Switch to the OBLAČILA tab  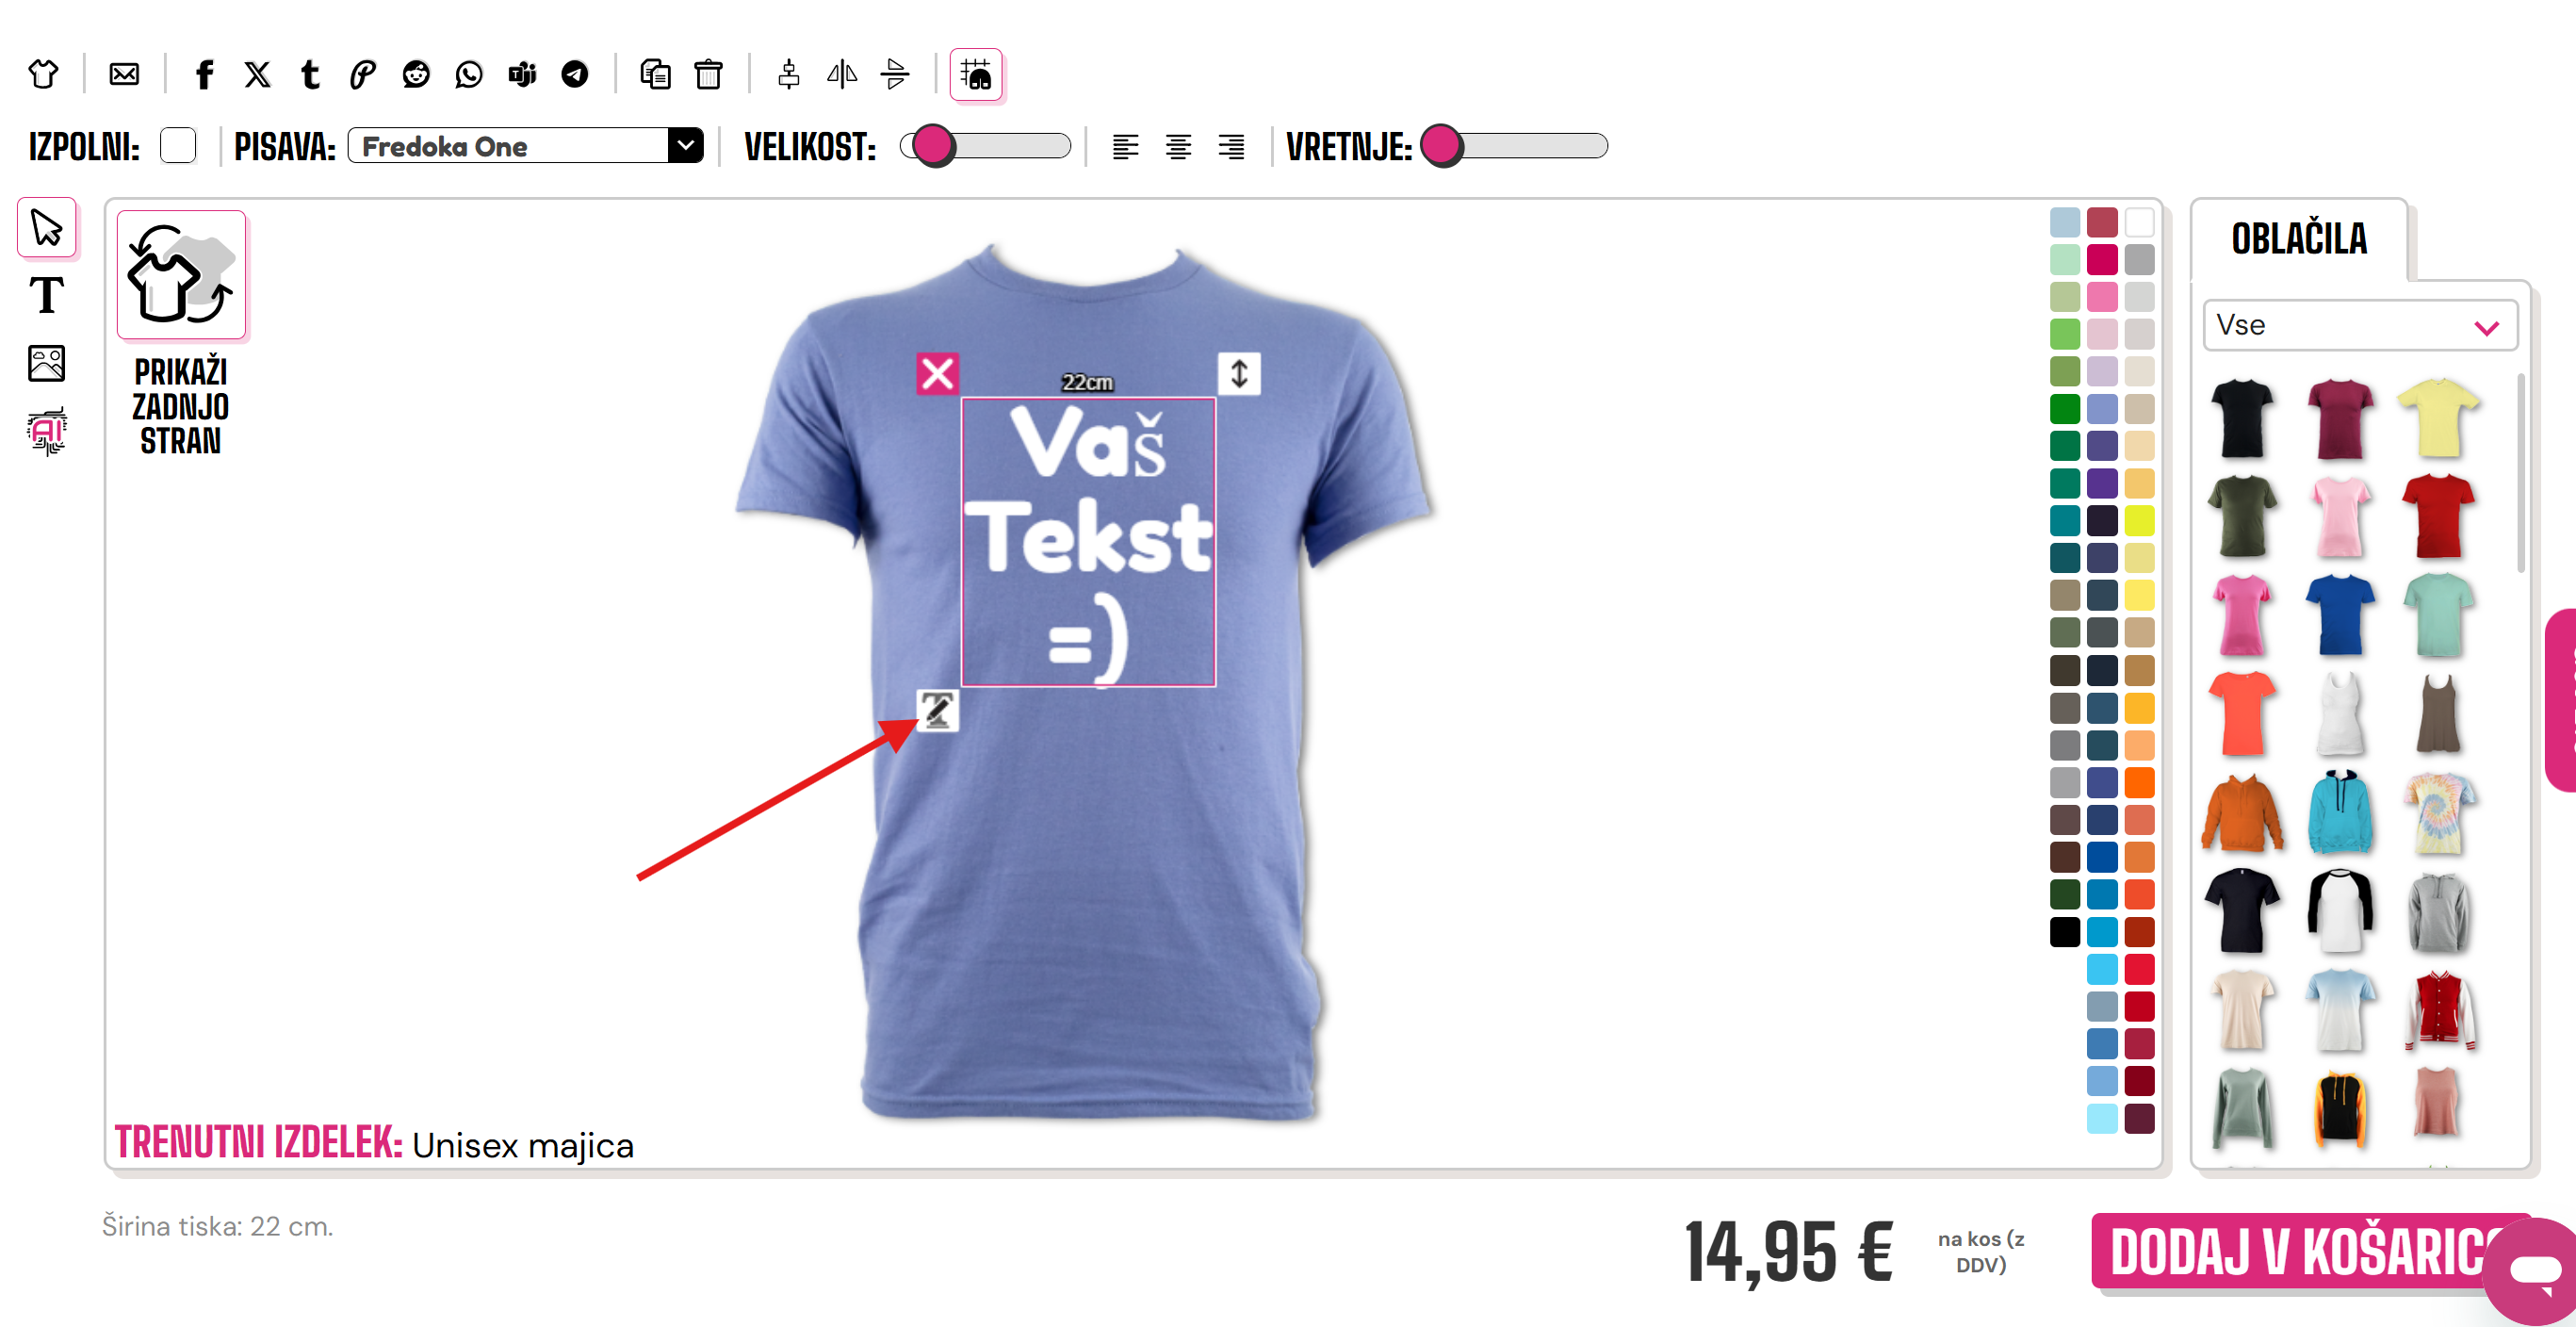tap(2299, 239)
